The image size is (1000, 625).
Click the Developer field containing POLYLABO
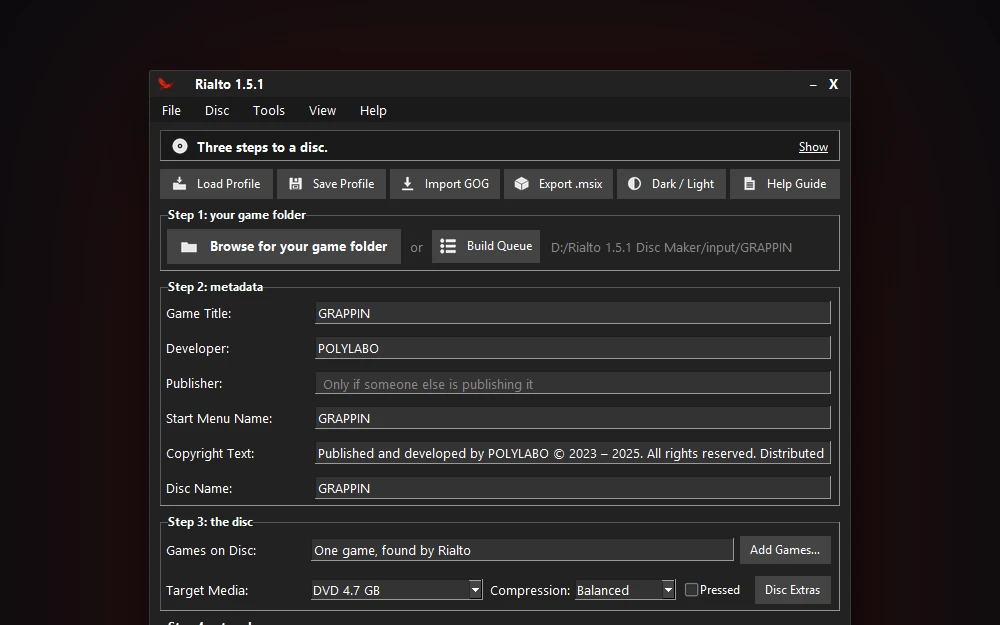[573, 348]
